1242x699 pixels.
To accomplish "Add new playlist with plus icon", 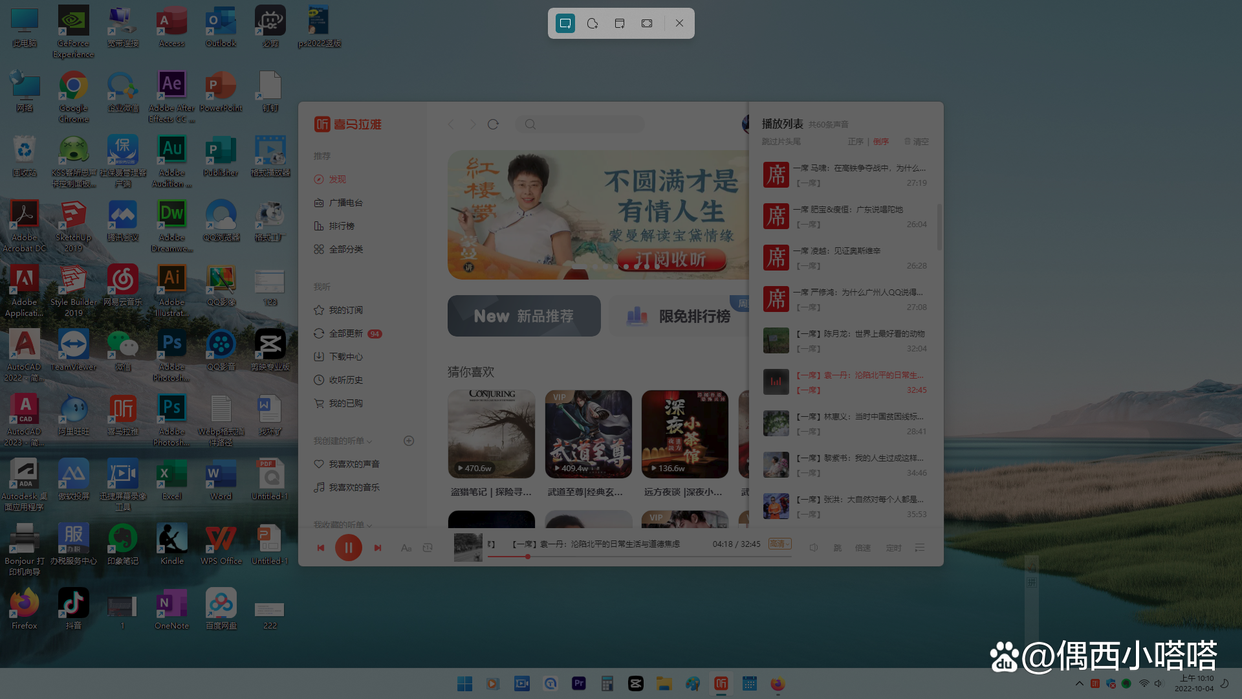I will point(408,440).
